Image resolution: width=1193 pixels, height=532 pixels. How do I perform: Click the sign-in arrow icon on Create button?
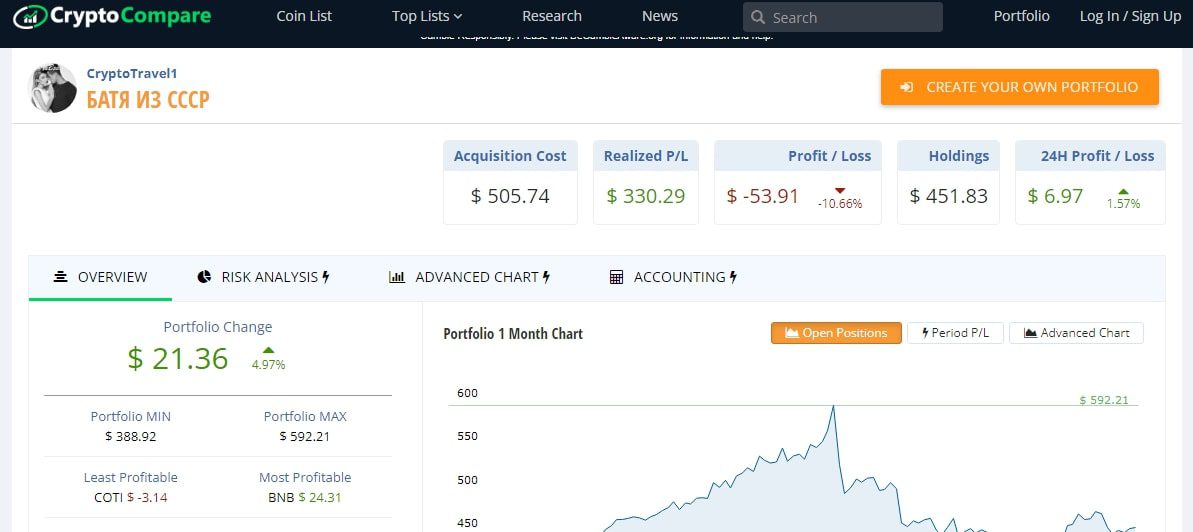click(x=906, y=88)
